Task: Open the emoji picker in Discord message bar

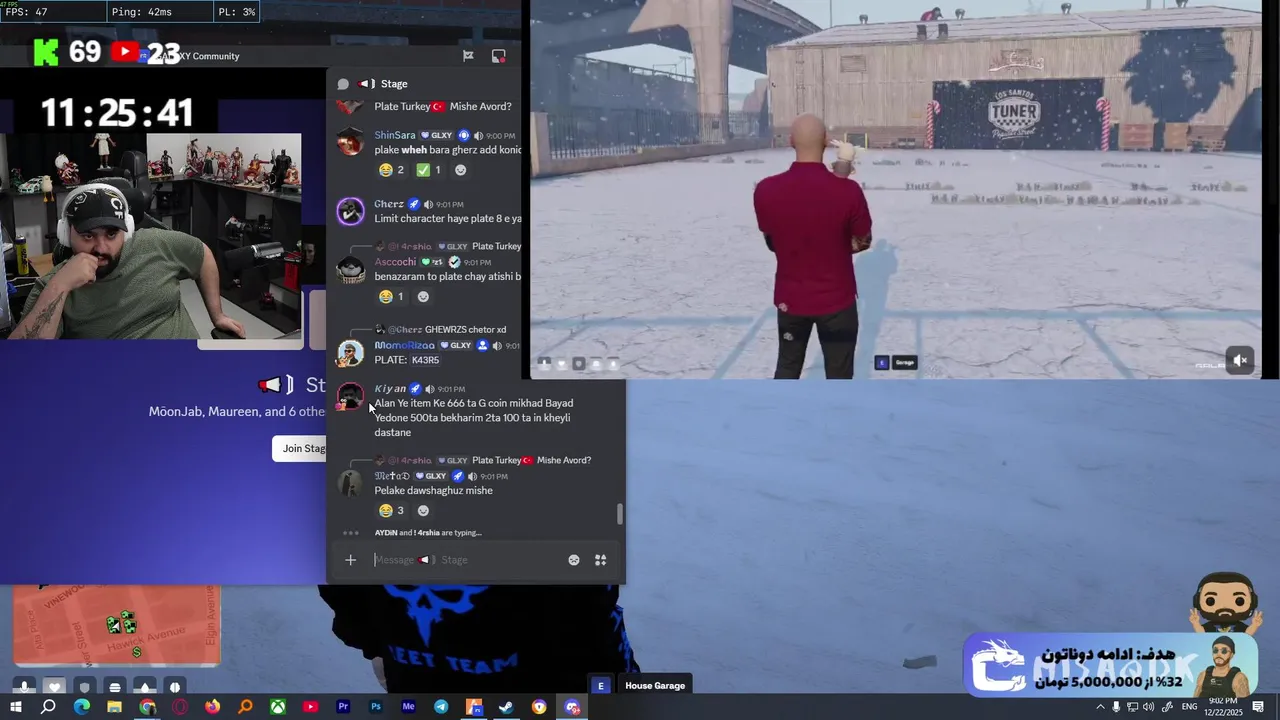Action: point(574,560)
